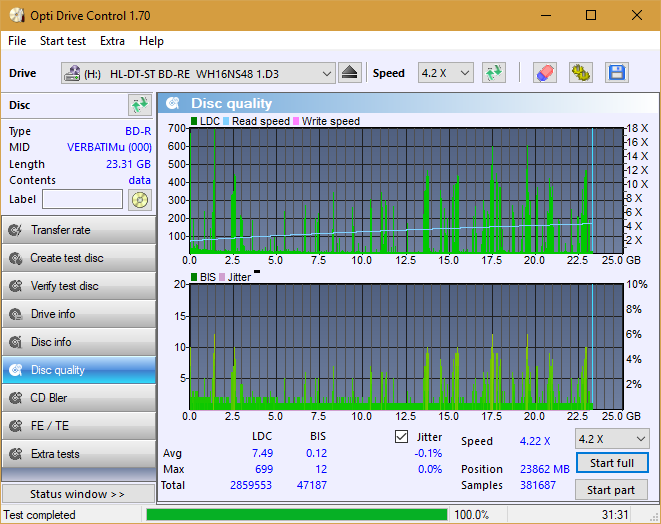Click the LDC Total value 2859553
The height and width of the screenshot is (524, 661).
pos(251,485)
